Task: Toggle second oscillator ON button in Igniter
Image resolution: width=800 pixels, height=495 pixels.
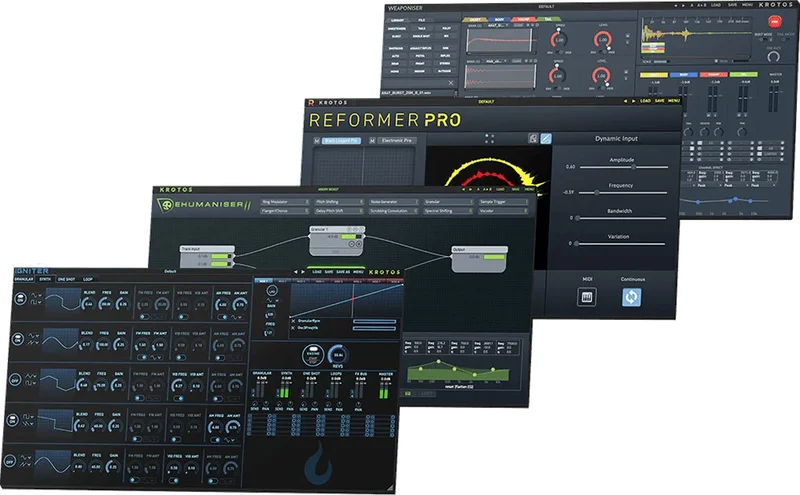Action: (18, 339)
